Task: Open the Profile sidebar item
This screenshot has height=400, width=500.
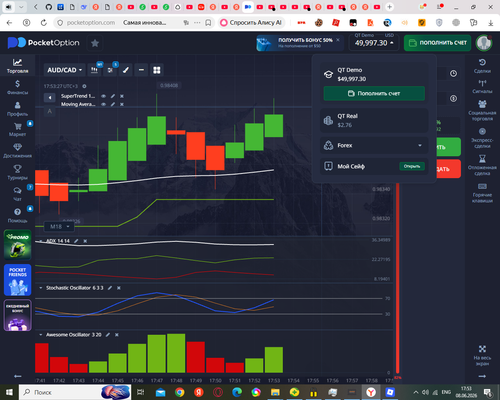Action: (17, 109)
